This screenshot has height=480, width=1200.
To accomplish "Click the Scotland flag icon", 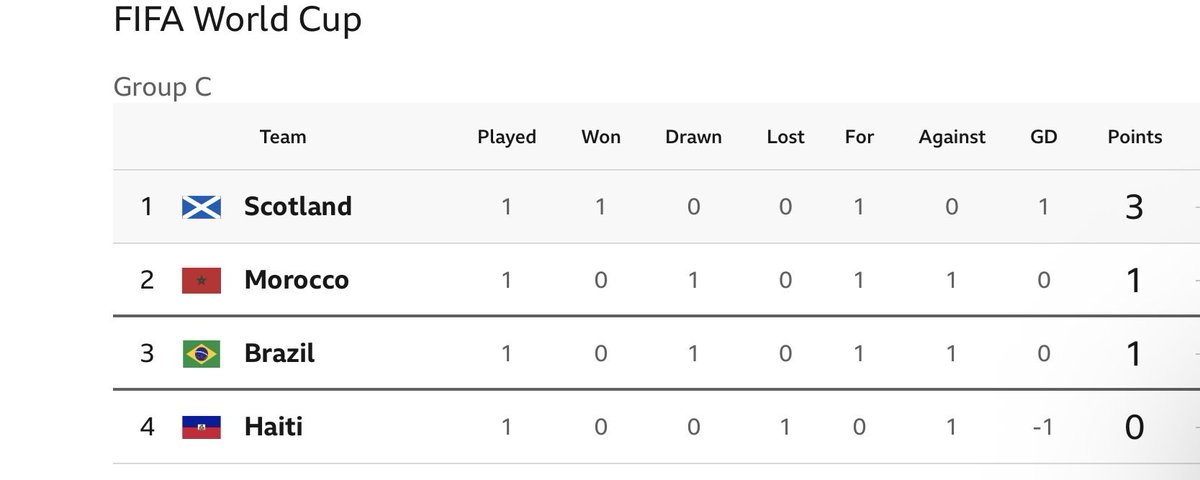I will click(201, 207).
